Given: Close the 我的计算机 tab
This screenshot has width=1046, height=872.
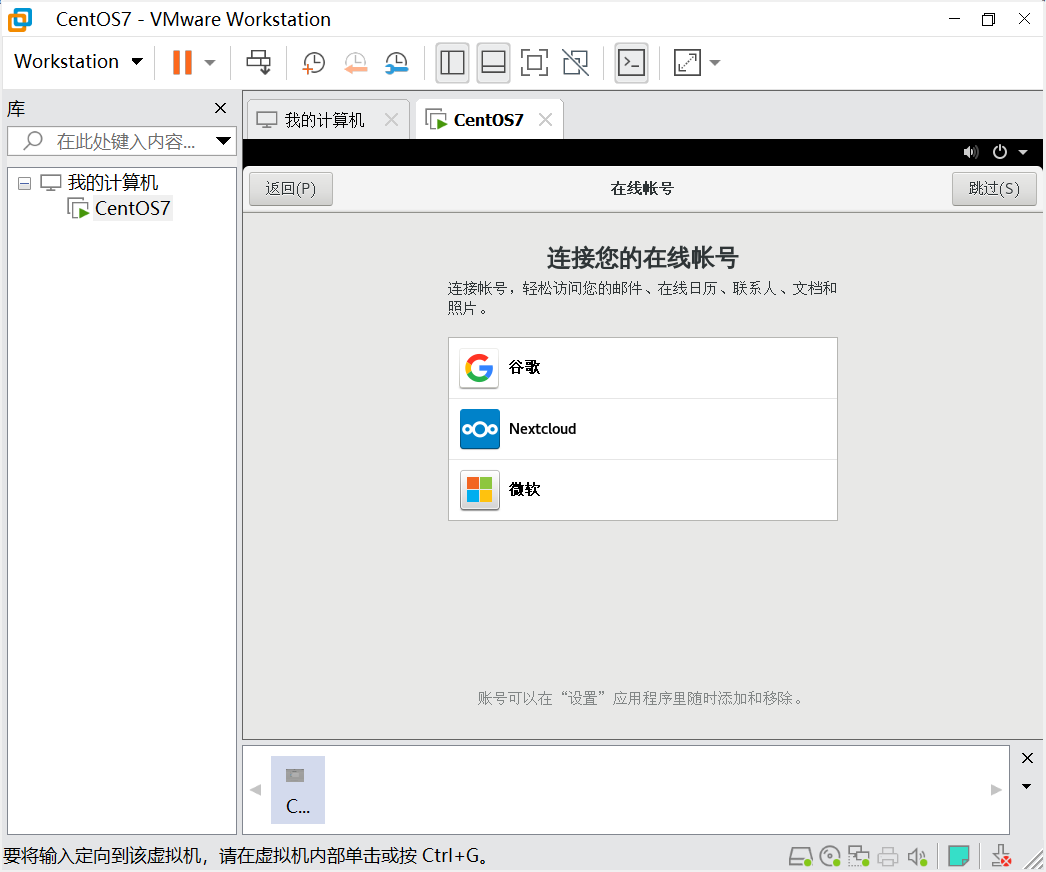Looking at the screenshot, I should tap(392, 119).
